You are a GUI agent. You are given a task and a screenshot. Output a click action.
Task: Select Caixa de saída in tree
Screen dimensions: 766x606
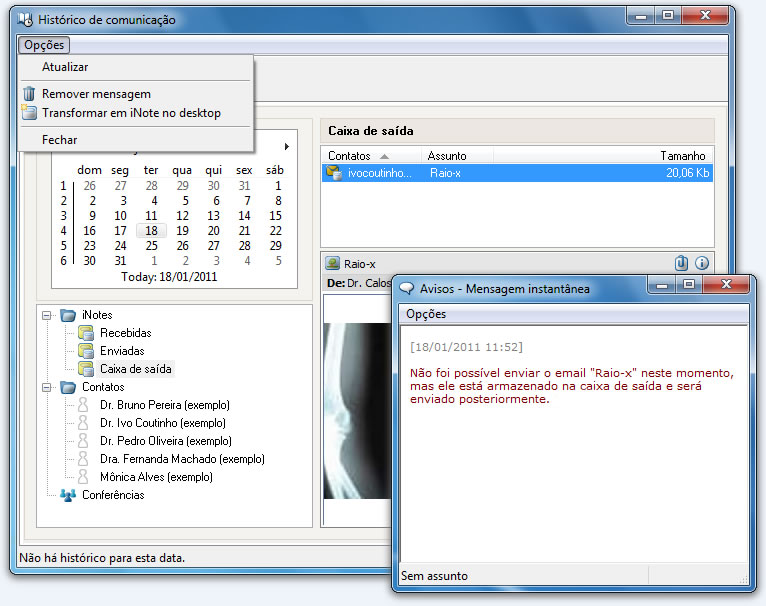tap(136, 369)
